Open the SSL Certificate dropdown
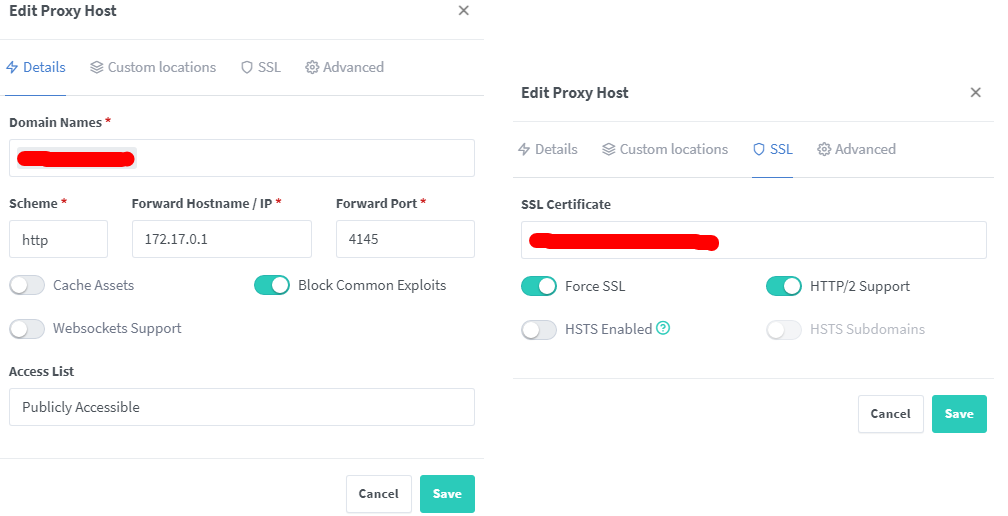Viewport: 1008px width, 516px height. coord(753,240)
